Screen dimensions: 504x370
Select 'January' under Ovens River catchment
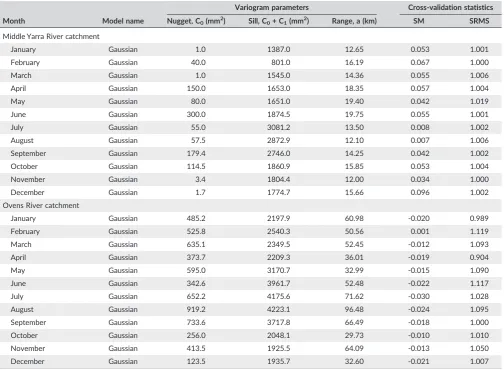click(x=23, y=218)
